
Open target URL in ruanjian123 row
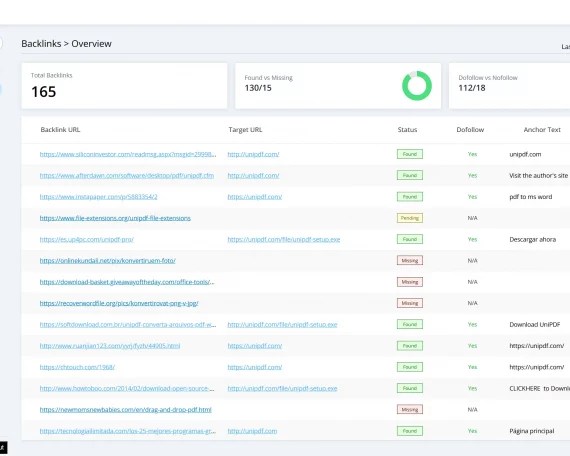click(255, 345)
